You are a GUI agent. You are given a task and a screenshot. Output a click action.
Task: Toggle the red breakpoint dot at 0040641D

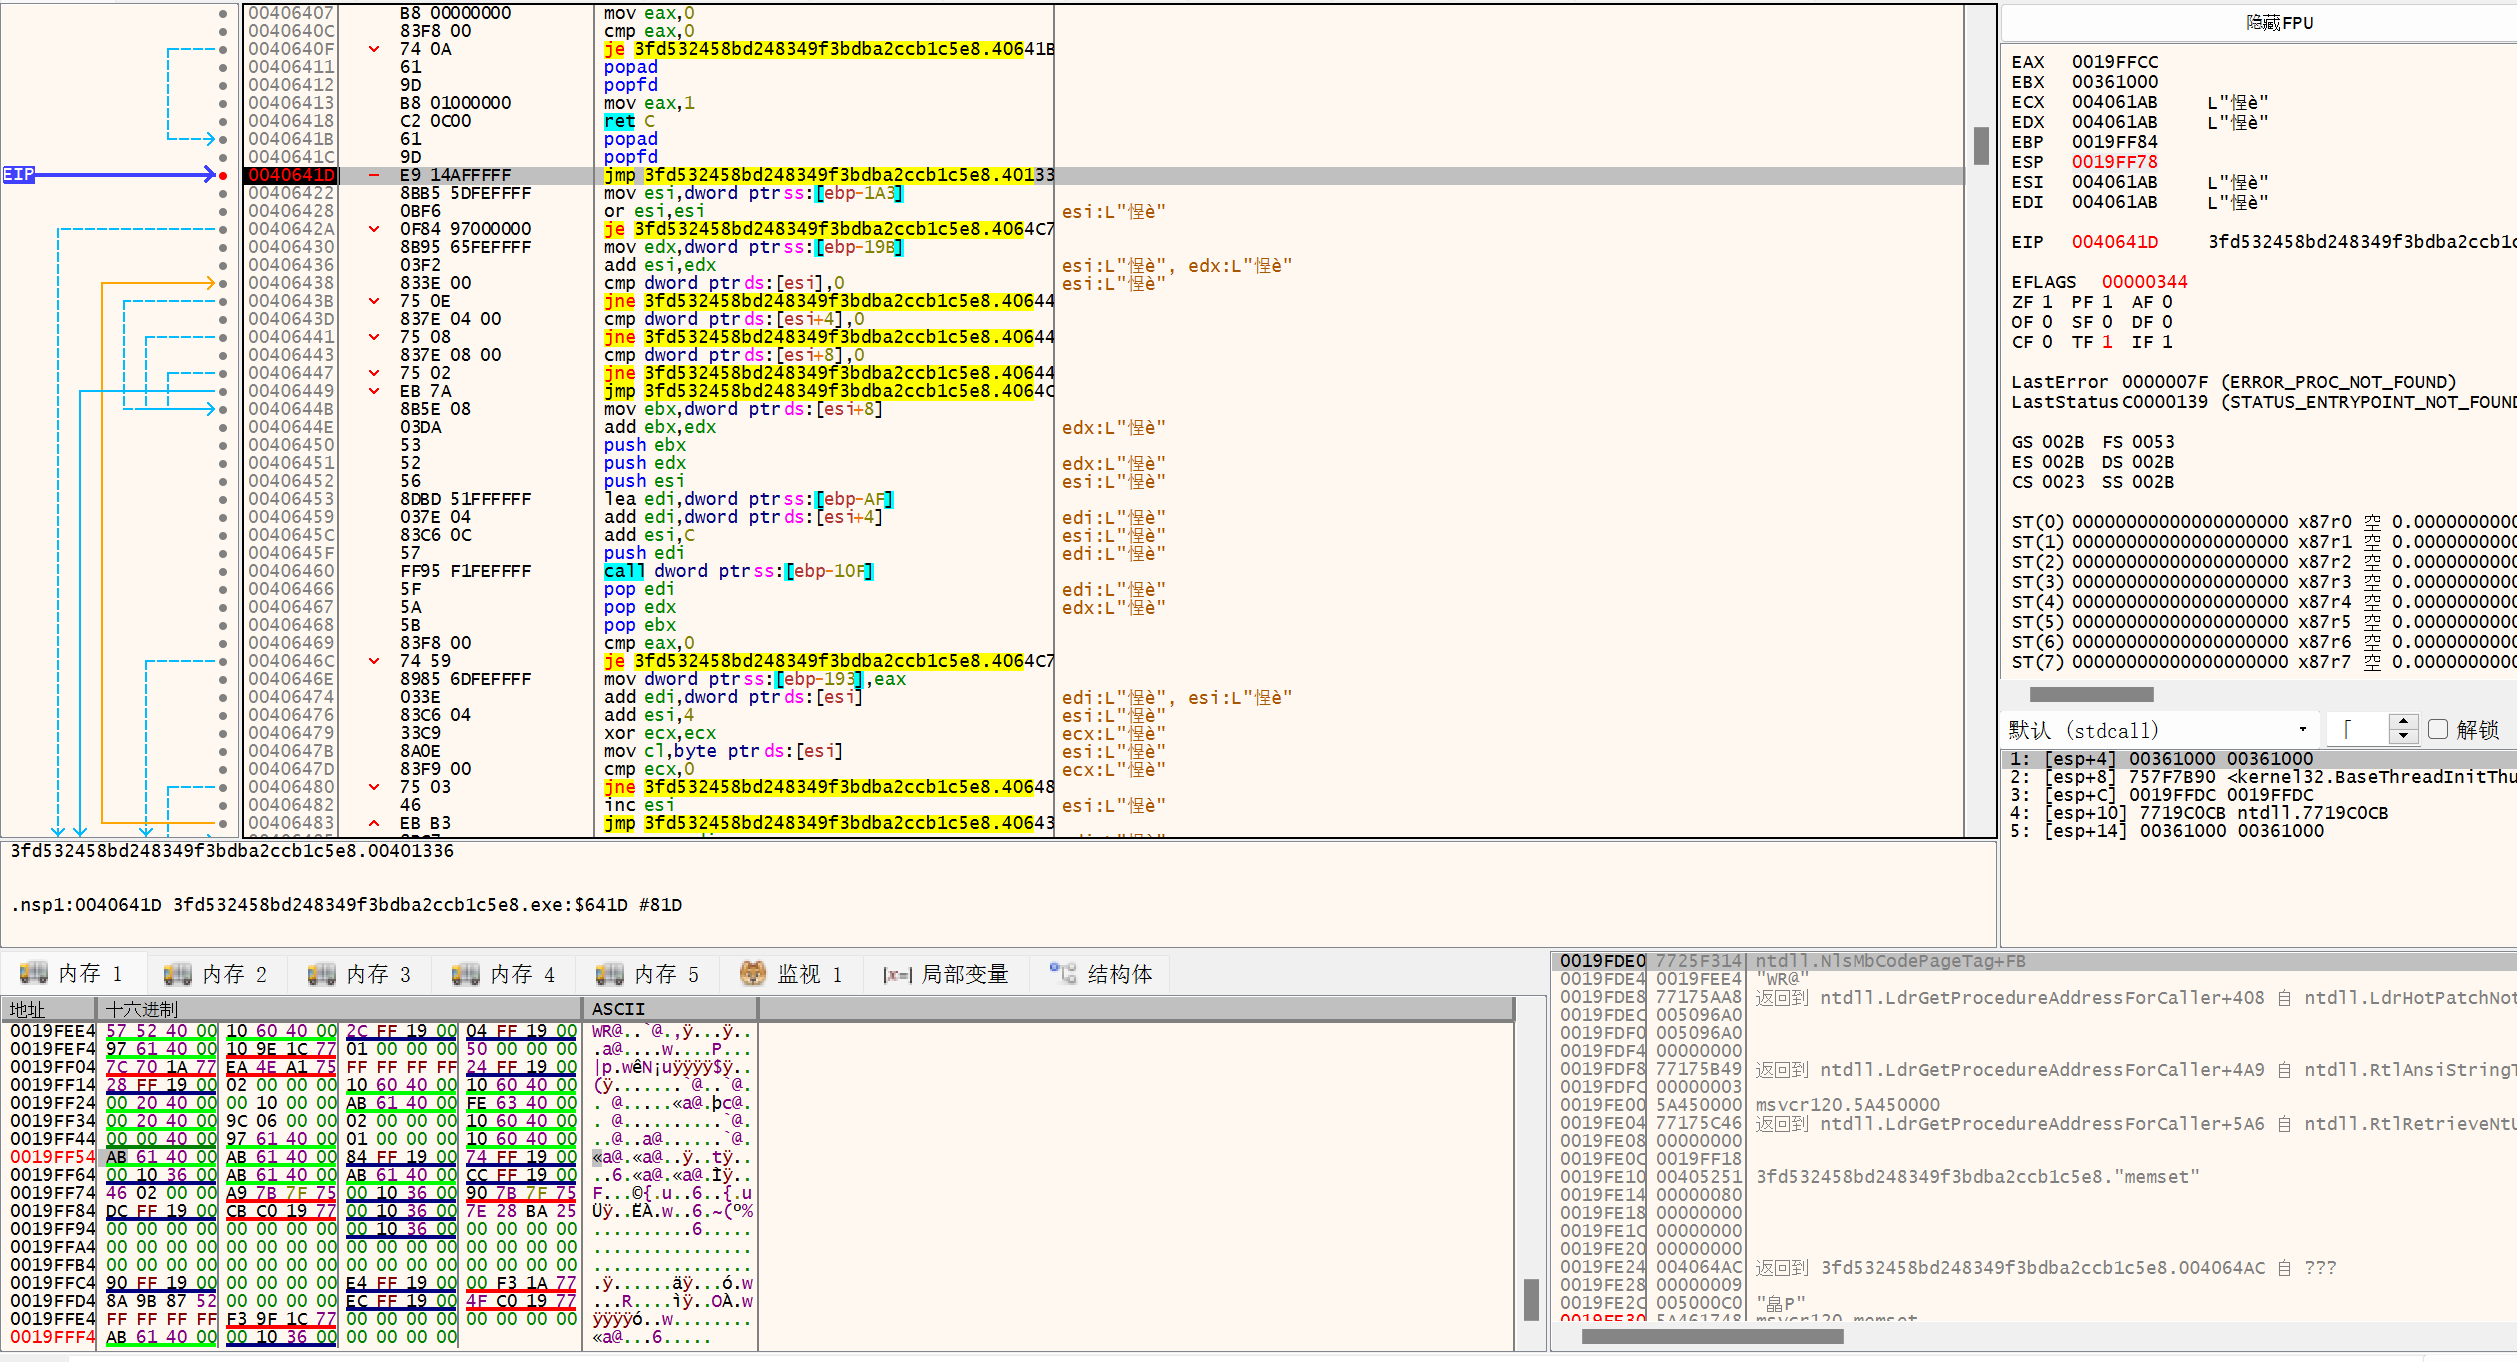[223, 176]
